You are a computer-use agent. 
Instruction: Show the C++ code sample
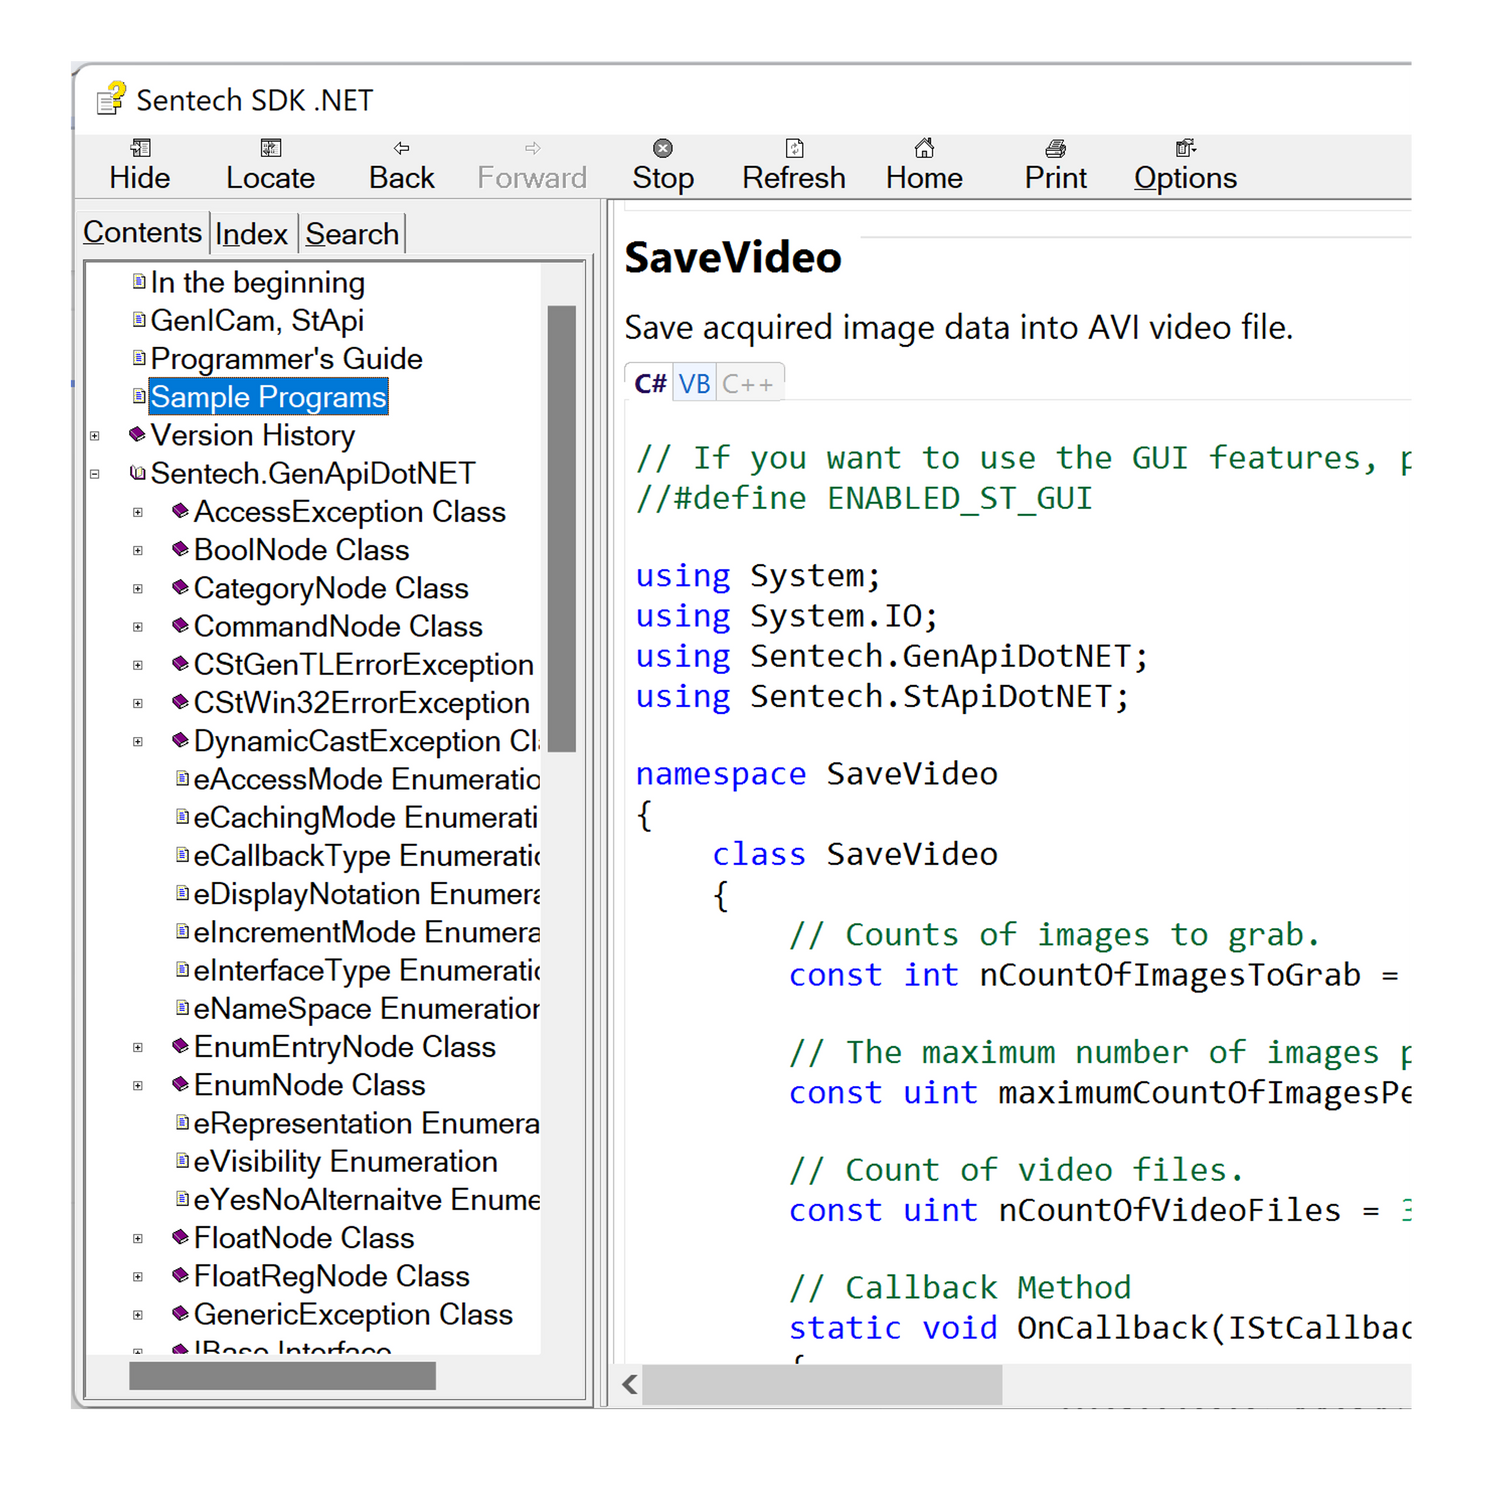tap(748, 384)
